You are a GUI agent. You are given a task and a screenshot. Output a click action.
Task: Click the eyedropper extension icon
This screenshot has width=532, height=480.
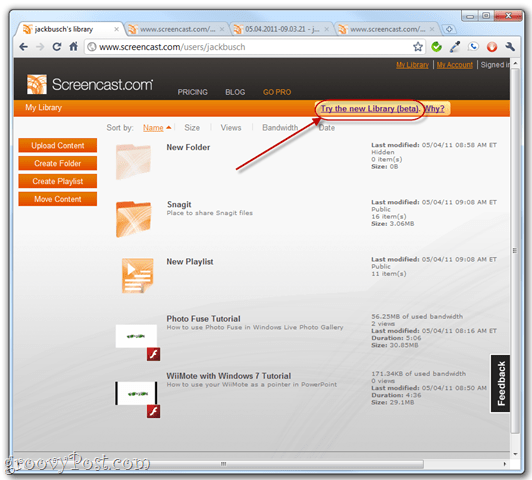(x=455, y=47)
